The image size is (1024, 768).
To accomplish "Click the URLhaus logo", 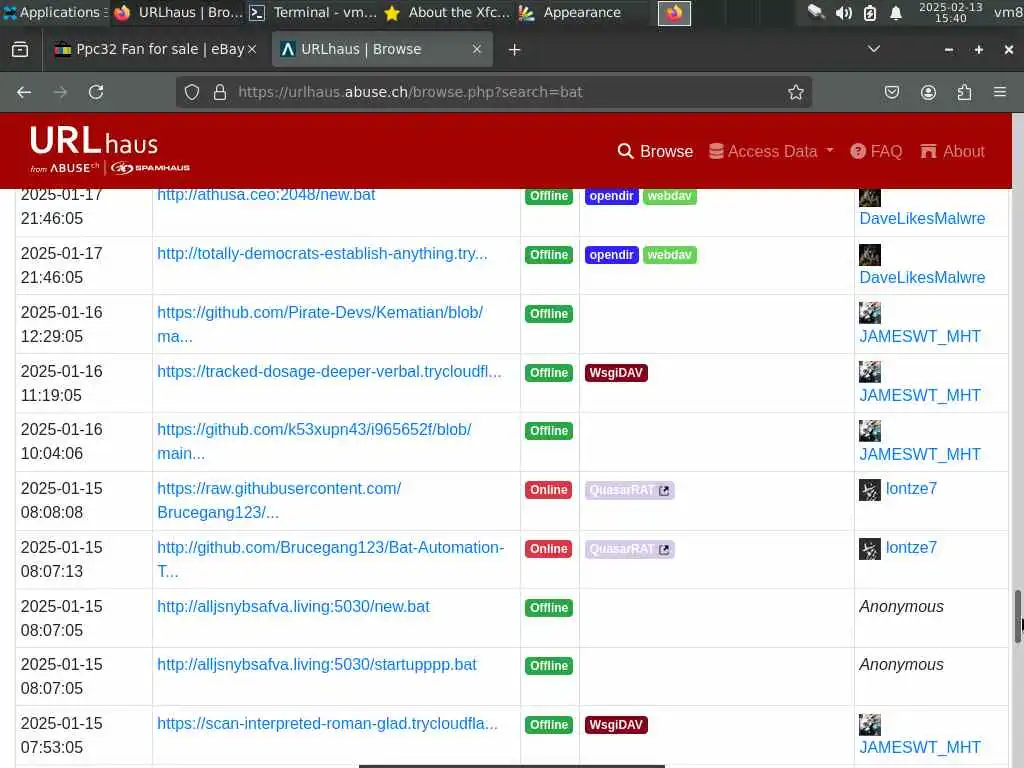I will tap(110, 150).
